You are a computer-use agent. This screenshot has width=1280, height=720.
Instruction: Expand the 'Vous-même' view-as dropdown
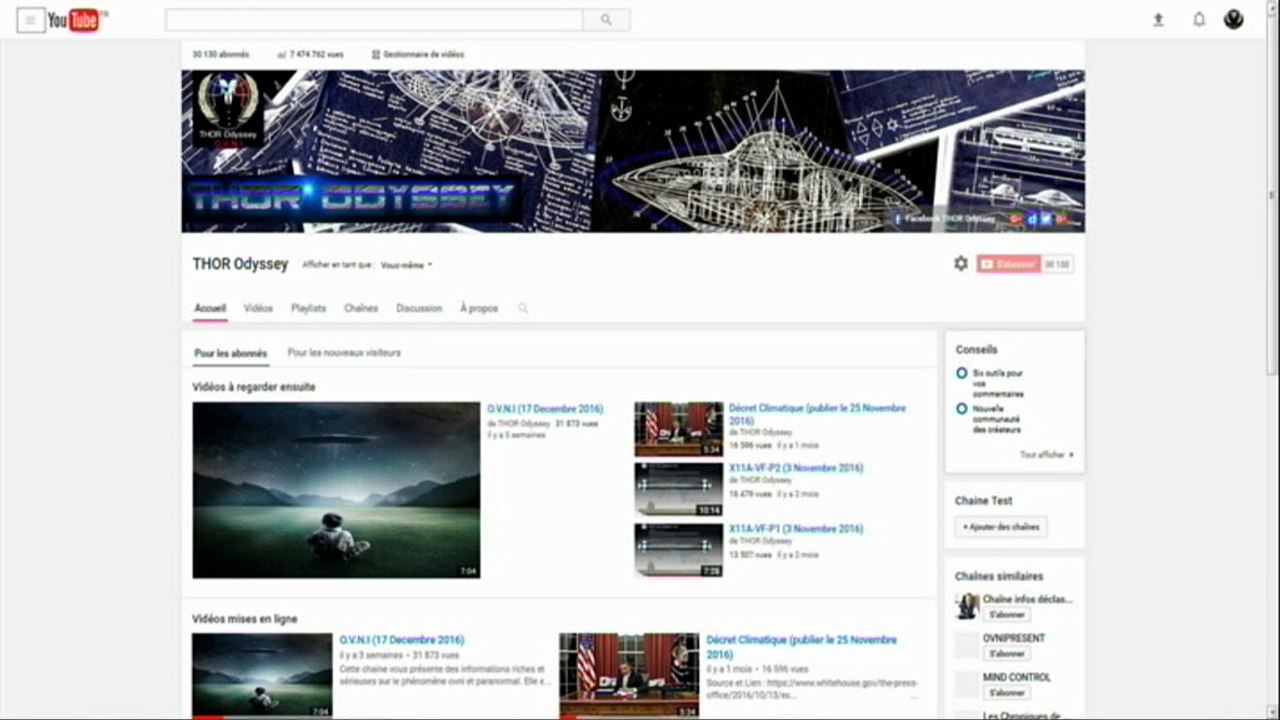point(407,266)
